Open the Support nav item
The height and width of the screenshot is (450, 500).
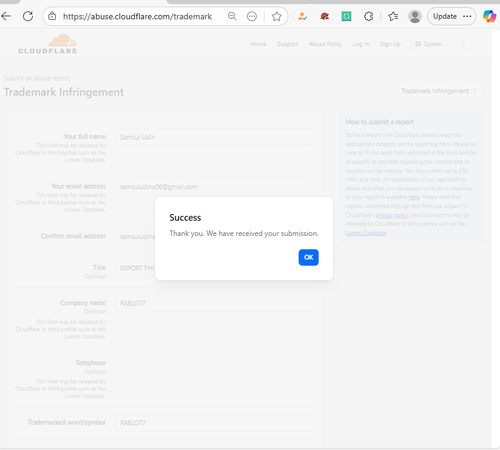pos(287,44)
